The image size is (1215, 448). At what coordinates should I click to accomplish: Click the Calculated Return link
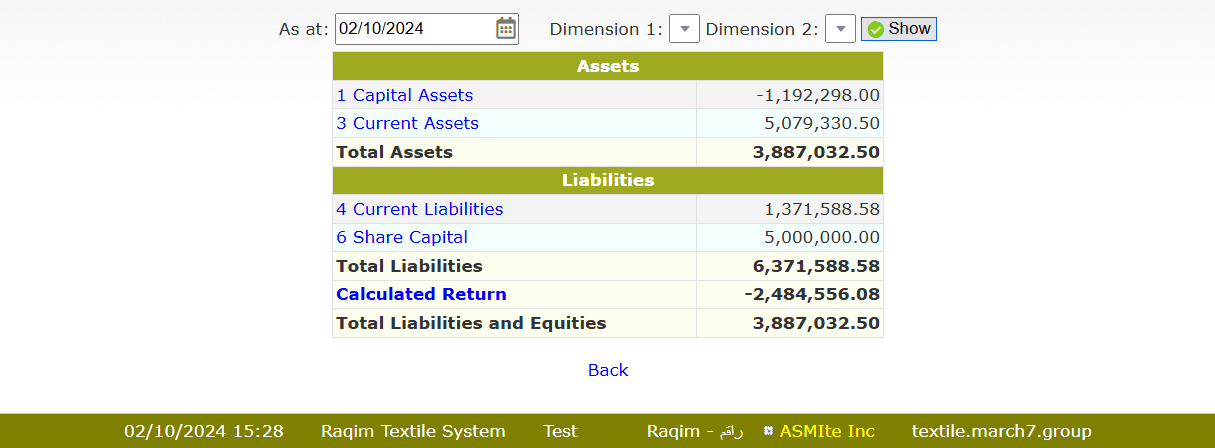point(421,294)
